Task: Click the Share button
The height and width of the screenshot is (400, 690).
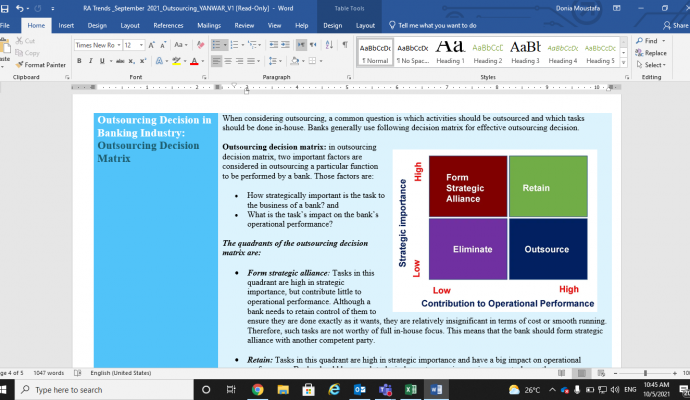Action: (x=677, y=25)
